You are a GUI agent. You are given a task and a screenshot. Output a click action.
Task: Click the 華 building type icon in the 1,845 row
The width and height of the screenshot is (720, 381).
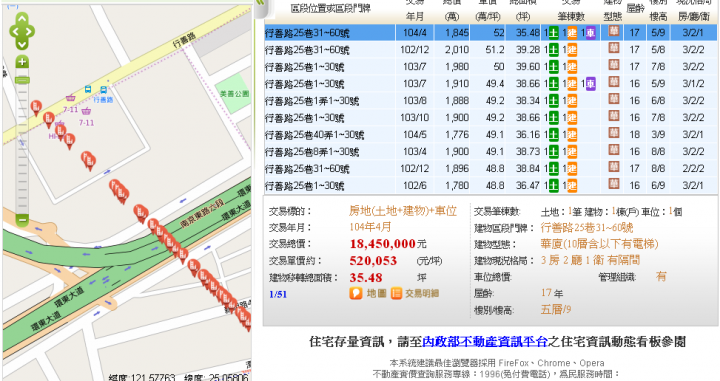613,31
